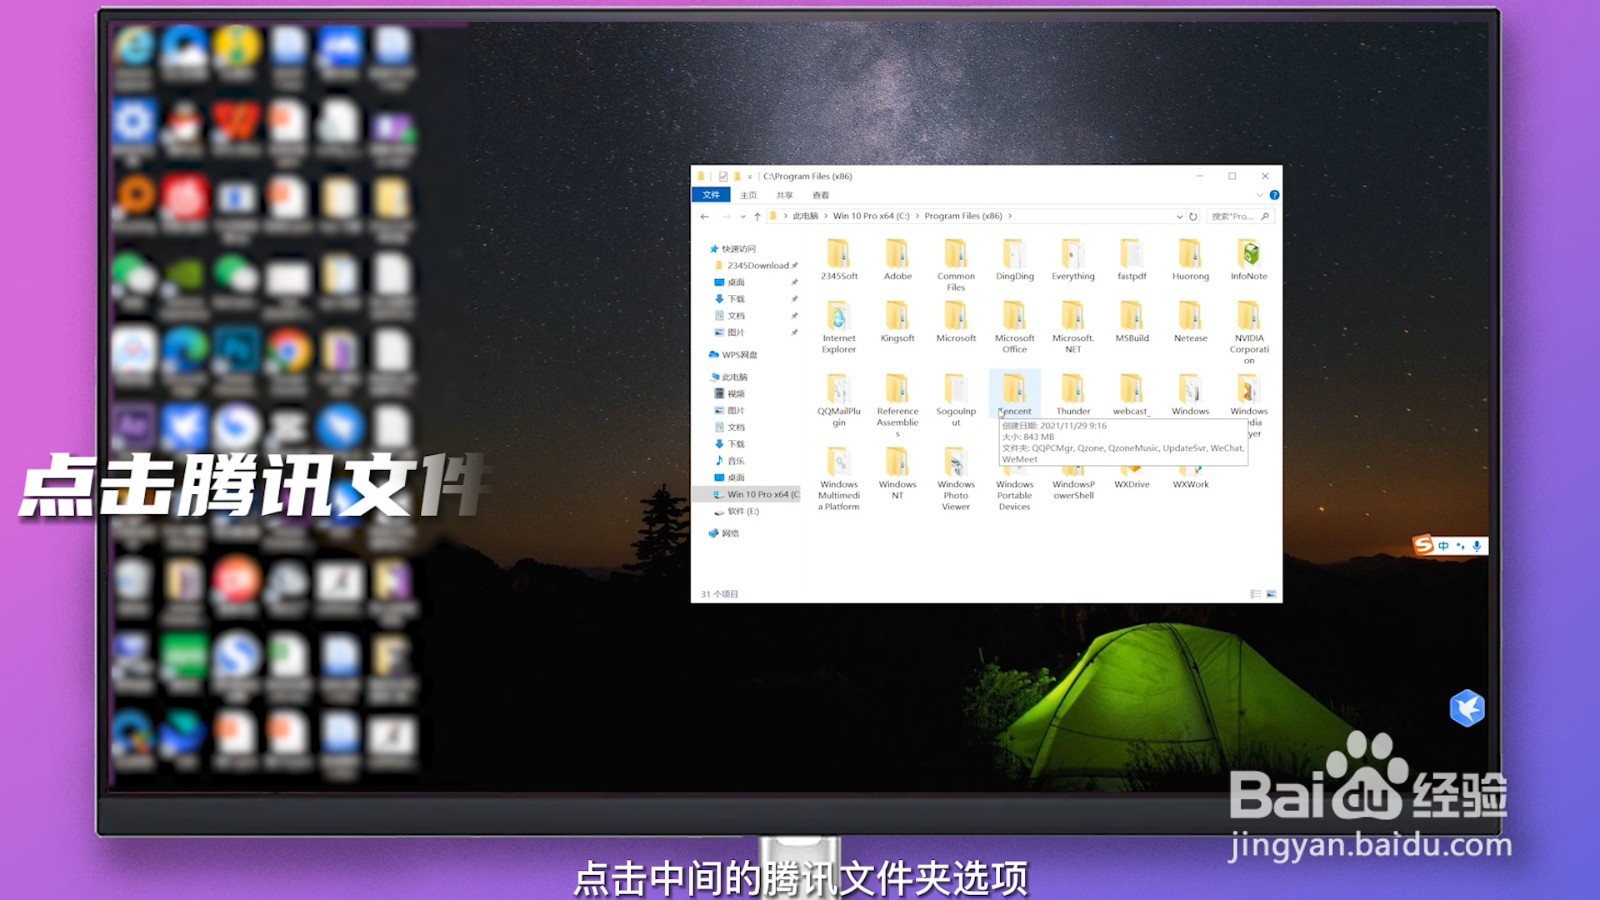This screenshot has height=900, width=1600.
Task: Toggle Sogou 中 Chinese input mode
Action: click(x=1443, y=545)
